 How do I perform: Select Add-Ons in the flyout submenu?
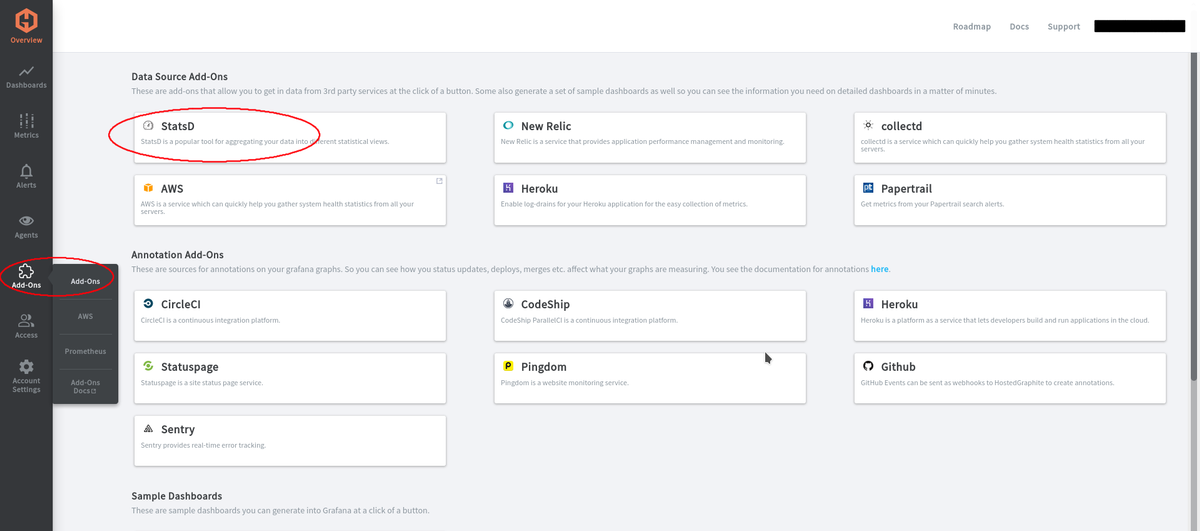click(x=85, y=281)
